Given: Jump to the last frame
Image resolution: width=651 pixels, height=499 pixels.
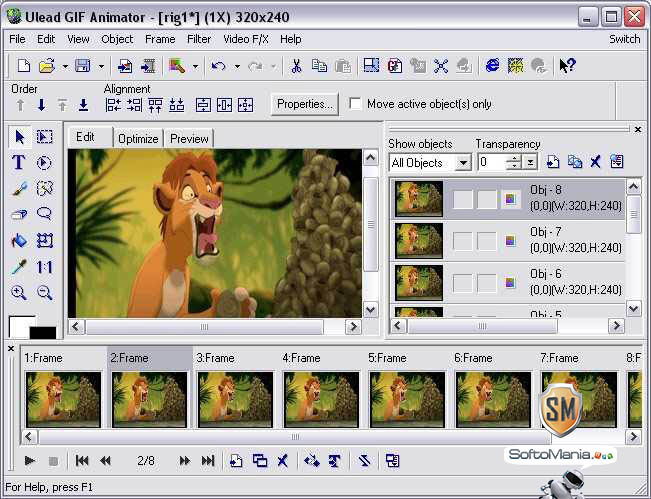Looking at the screenshot, I should [208, 460].
